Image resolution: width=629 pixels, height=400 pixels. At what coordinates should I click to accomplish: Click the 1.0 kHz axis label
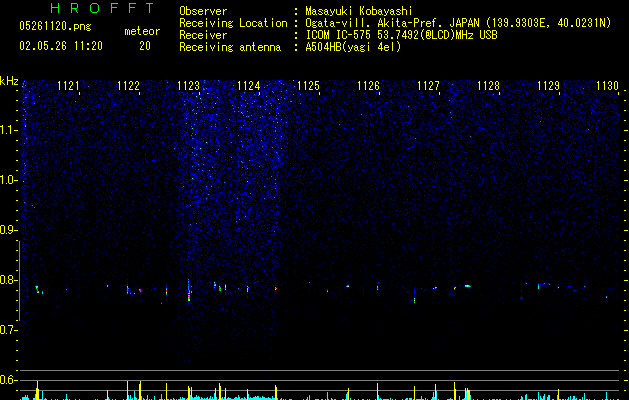tap(8, 180)
